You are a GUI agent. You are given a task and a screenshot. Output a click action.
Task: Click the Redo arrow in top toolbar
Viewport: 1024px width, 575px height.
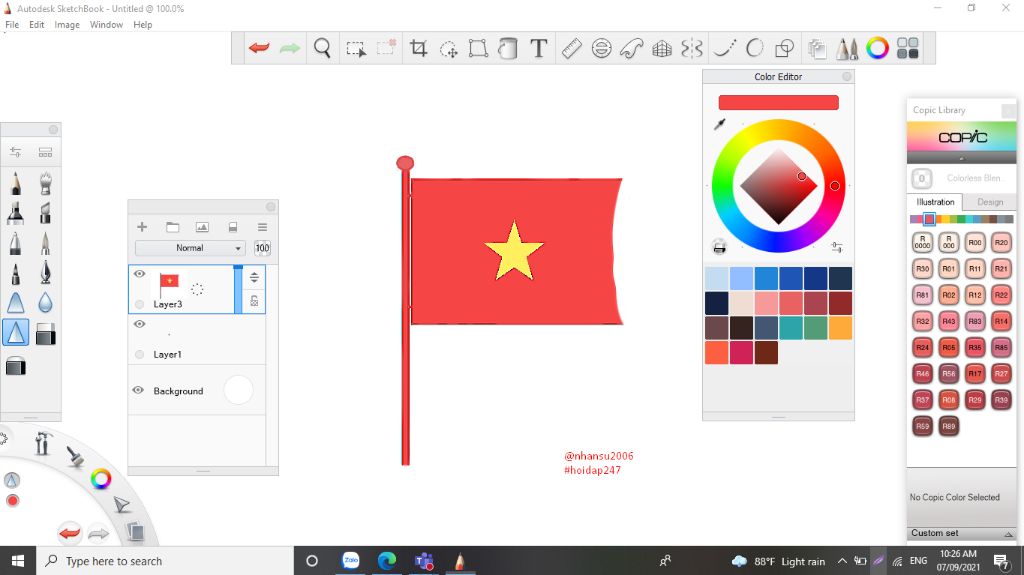click(x=289, y=48)
